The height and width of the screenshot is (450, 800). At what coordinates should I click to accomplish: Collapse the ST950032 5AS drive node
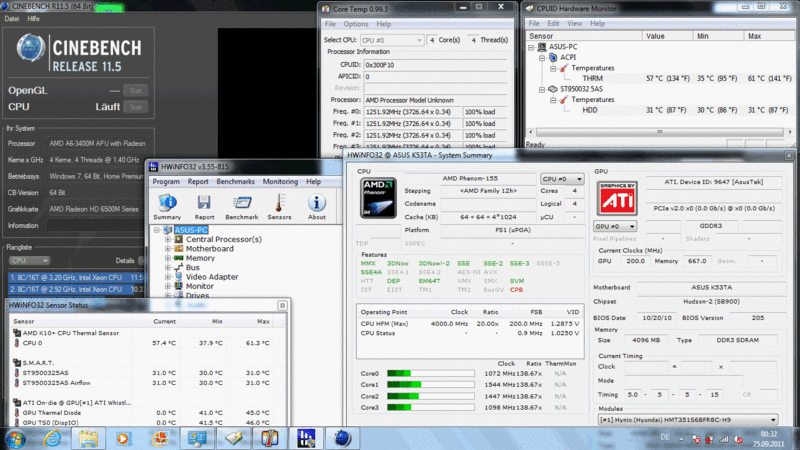[542, 89]
